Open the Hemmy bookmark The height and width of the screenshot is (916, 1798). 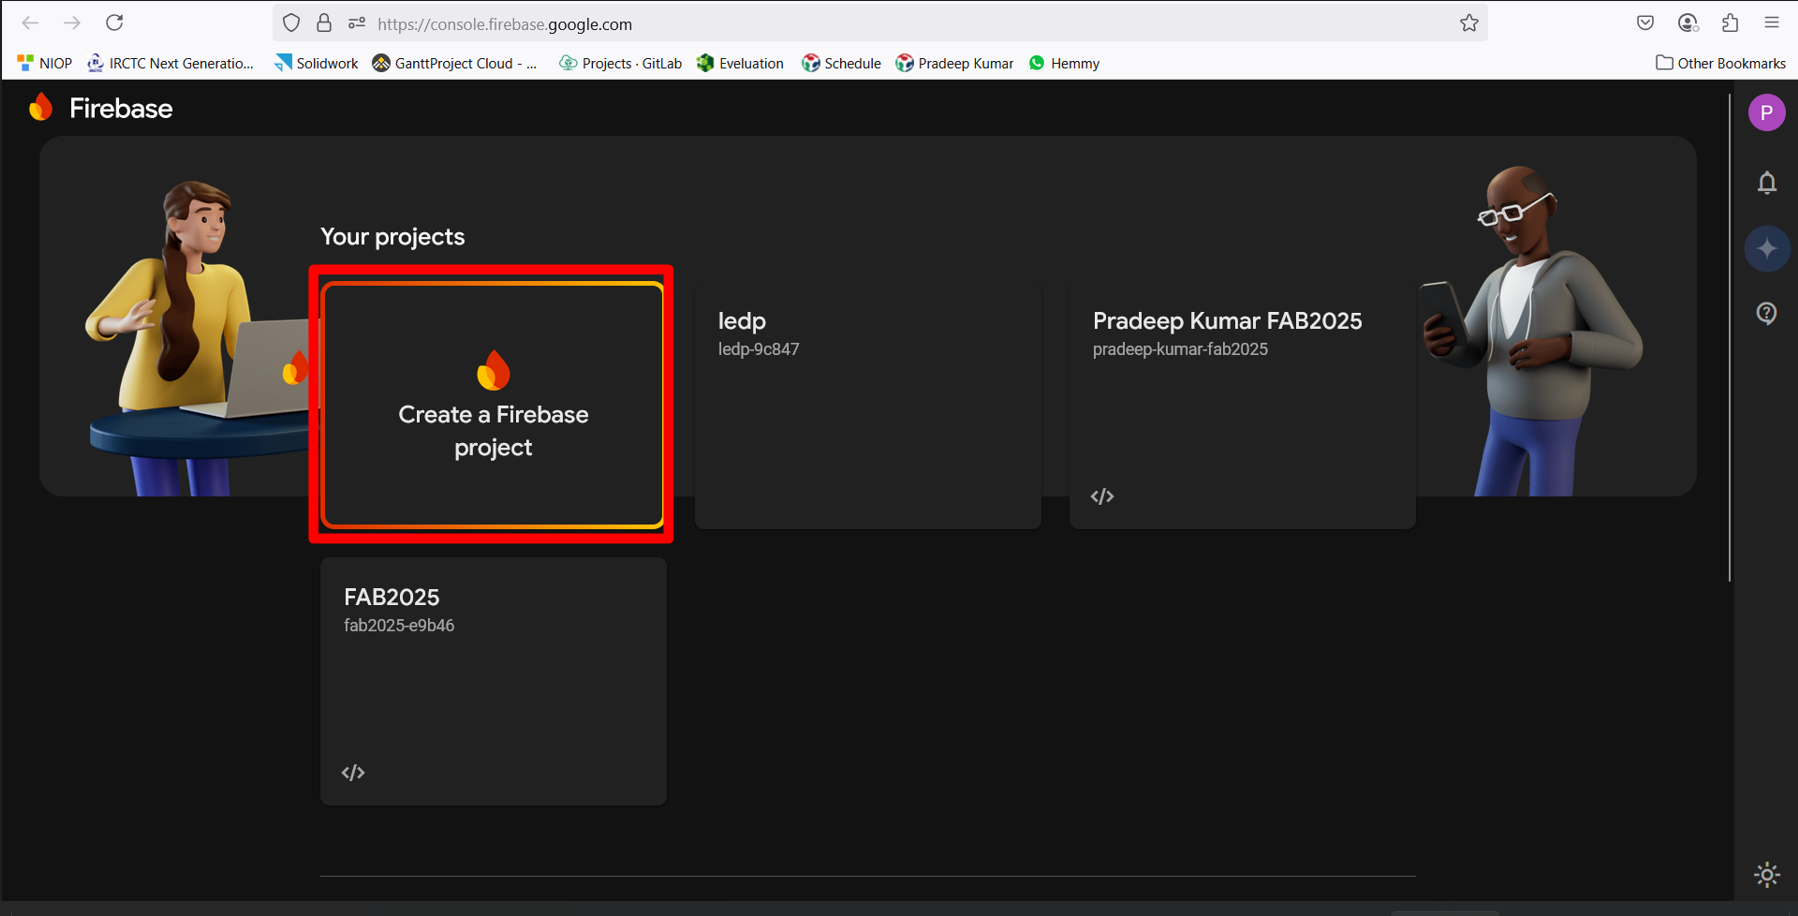pos(1064,63)
